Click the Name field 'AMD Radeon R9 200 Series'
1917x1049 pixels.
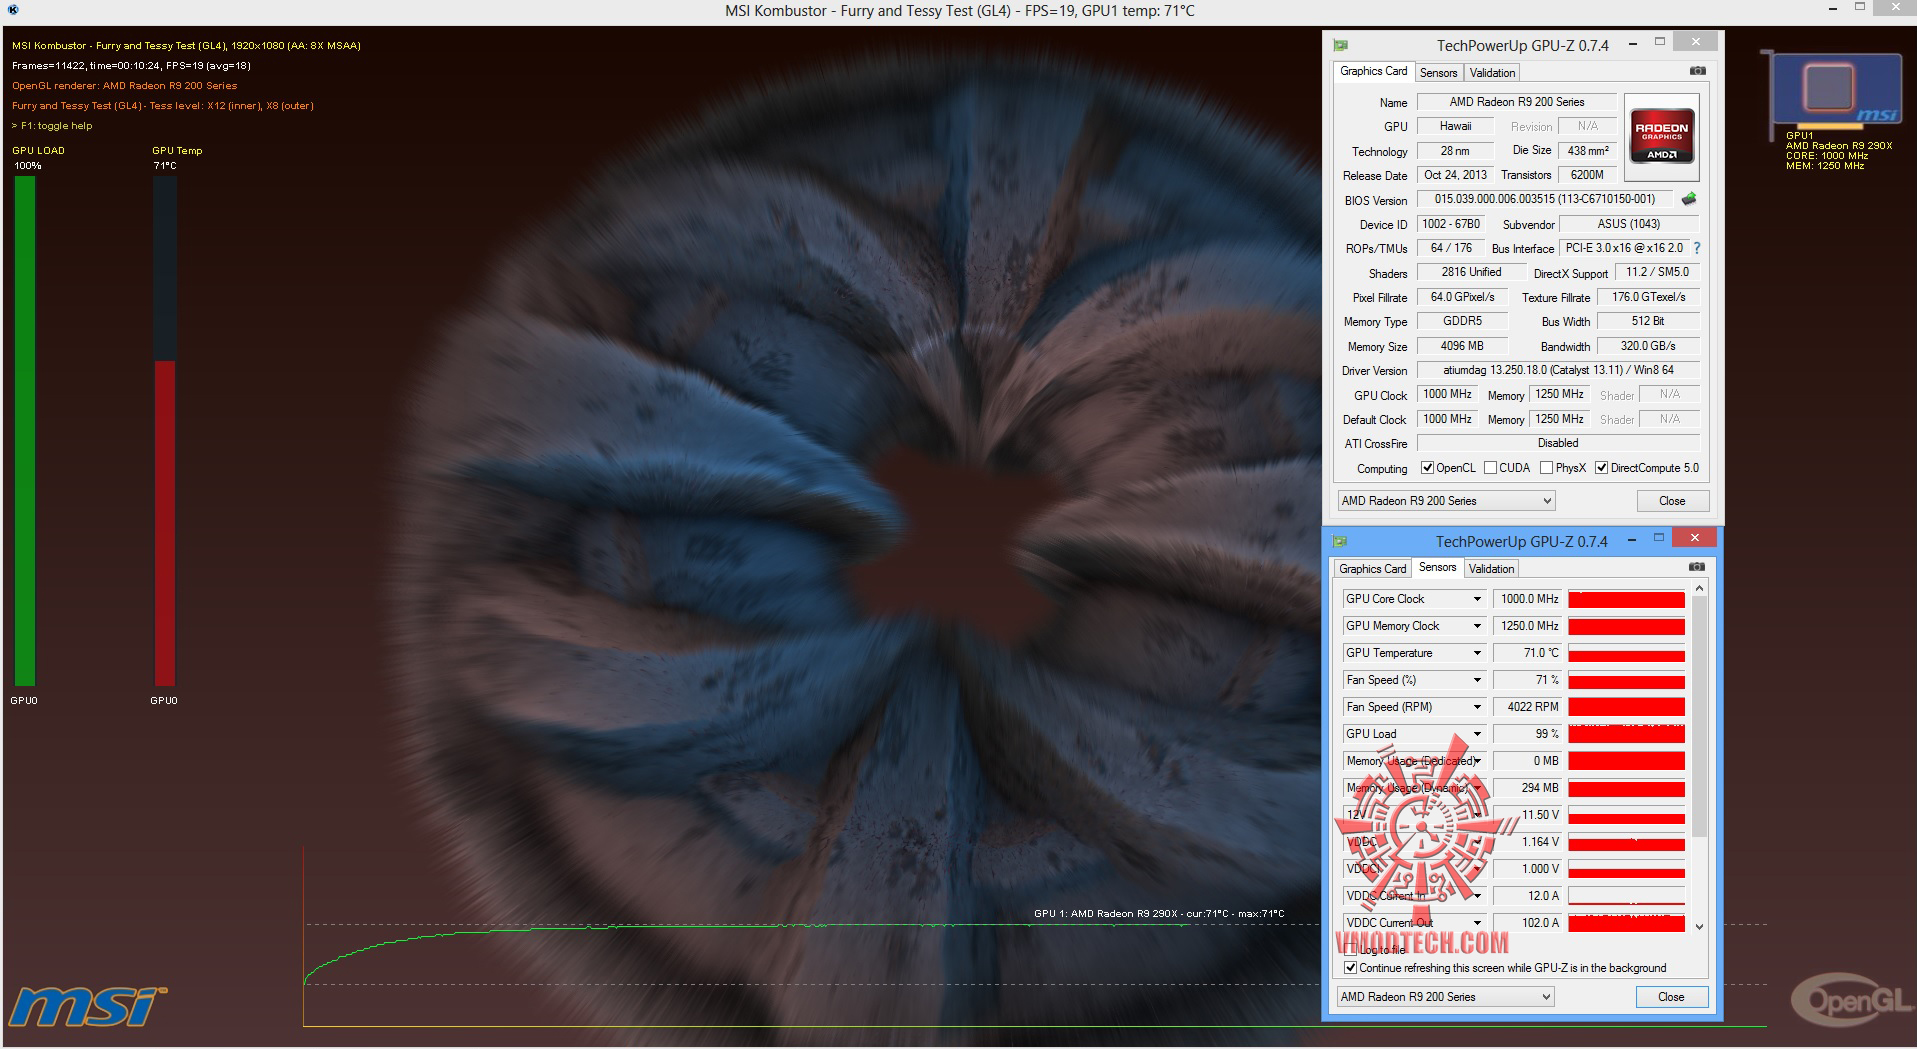(1516, 102)
